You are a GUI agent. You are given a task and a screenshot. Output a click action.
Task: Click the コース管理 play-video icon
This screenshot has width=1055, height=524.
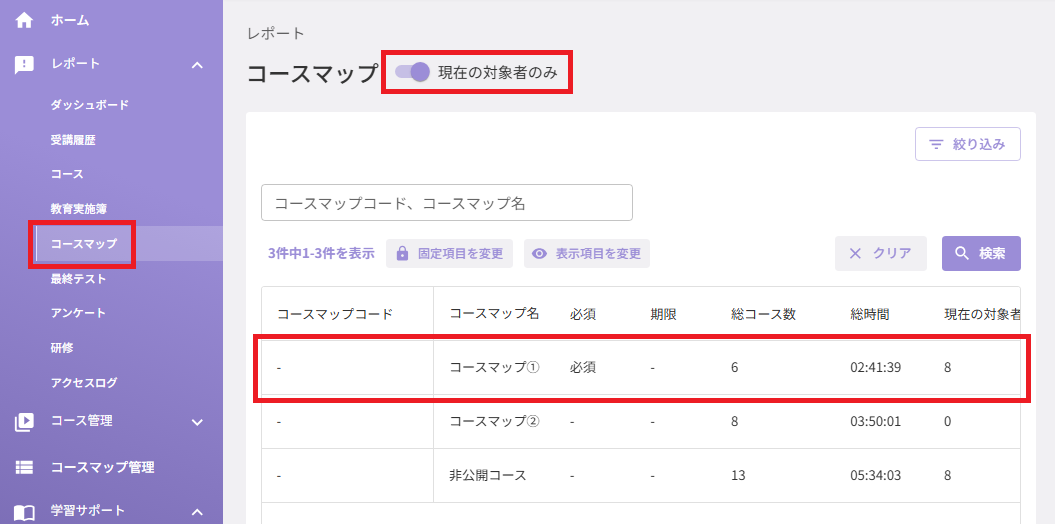click(x=24, y=422)
